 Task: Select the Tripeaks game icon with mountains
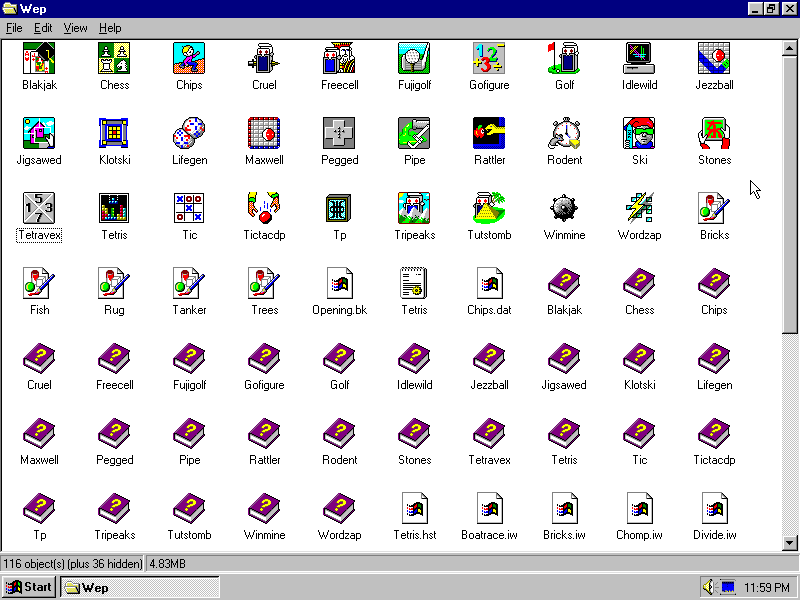pos(414,208)
